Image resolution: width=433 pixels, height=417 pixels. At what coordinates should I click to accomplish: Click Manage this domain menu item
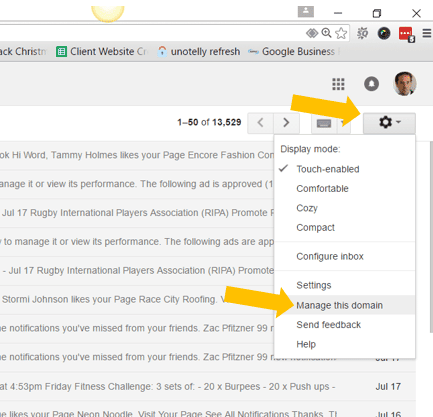point(345,305)
